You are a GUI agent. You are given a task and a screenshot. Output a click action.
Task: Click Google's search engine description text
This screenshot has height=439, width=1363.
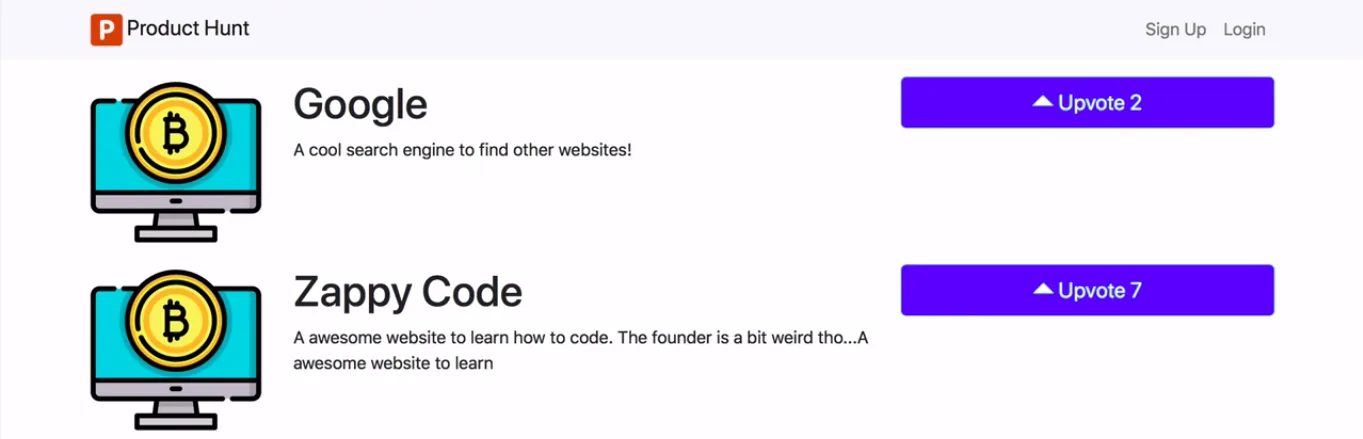pos(462,151)
